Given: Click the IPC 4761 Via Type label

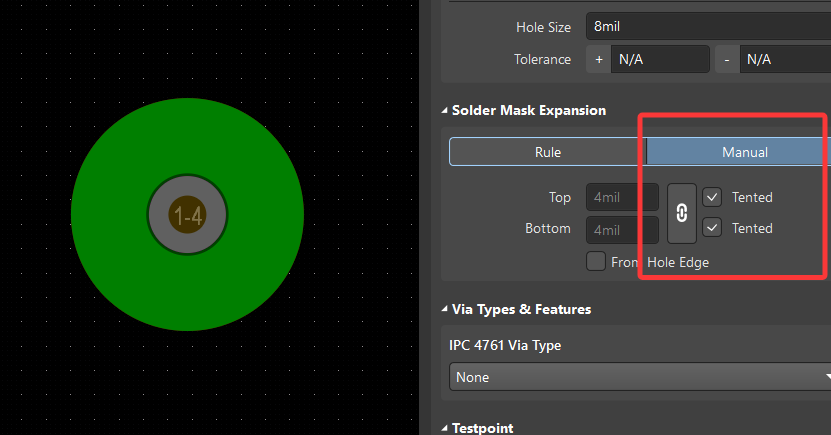Looking at the screenshot, I should point(505,345).
